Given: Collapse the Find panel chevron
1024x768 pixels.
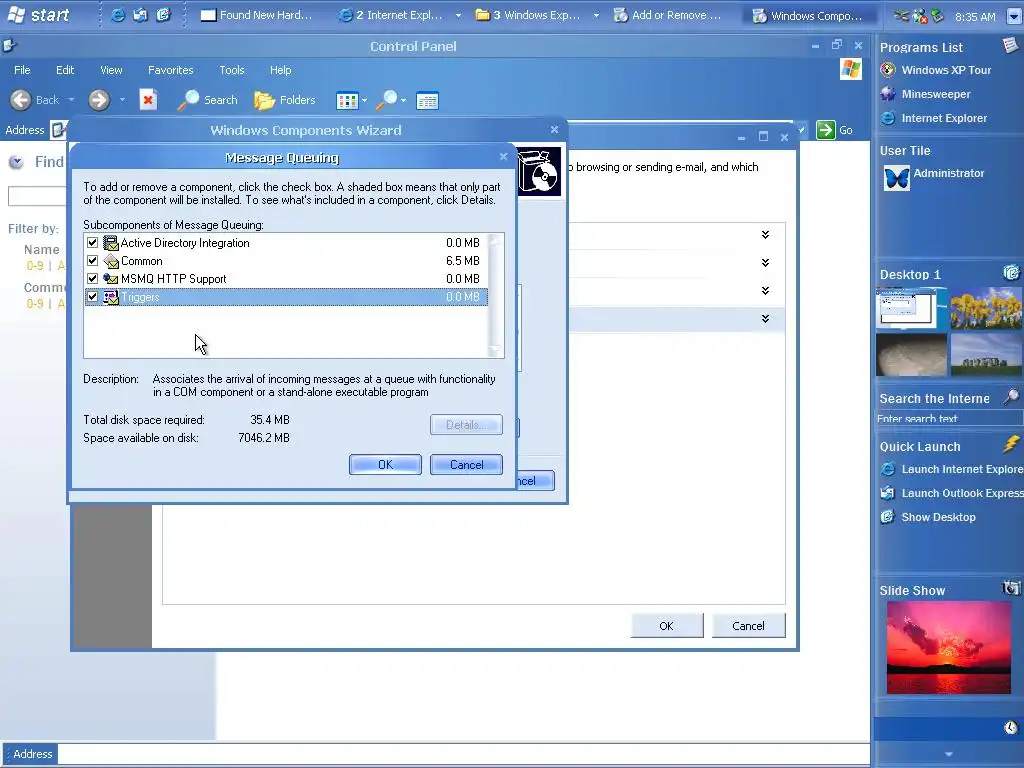Looking at the screenshot, I should (16, 162).
